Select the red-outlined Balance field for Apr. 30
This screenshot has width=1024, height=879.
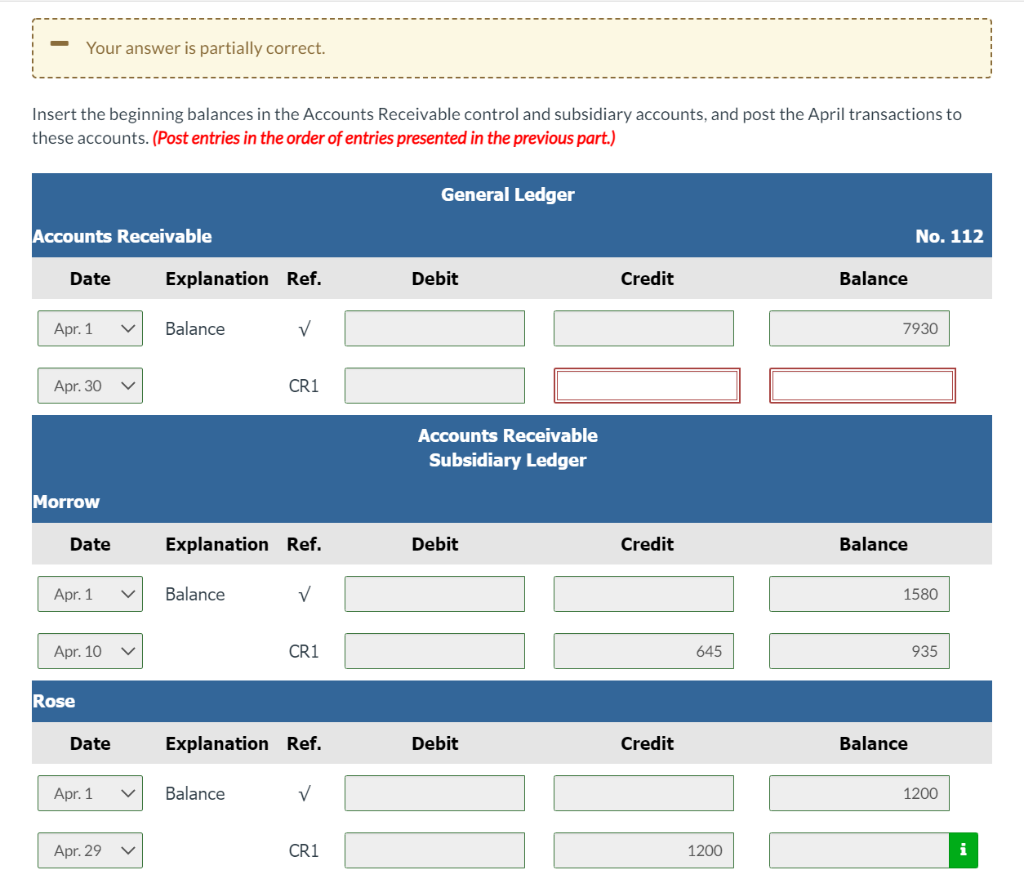pos(860,385)
